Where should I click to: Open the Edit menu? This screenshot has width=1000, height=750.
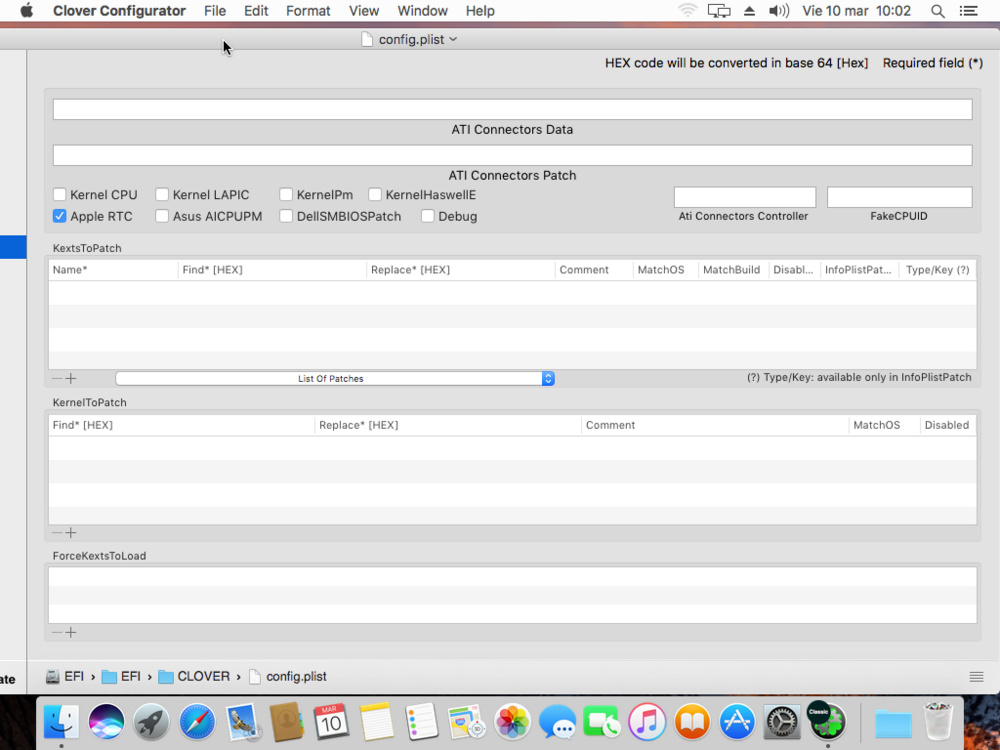(x=256, y=11)
